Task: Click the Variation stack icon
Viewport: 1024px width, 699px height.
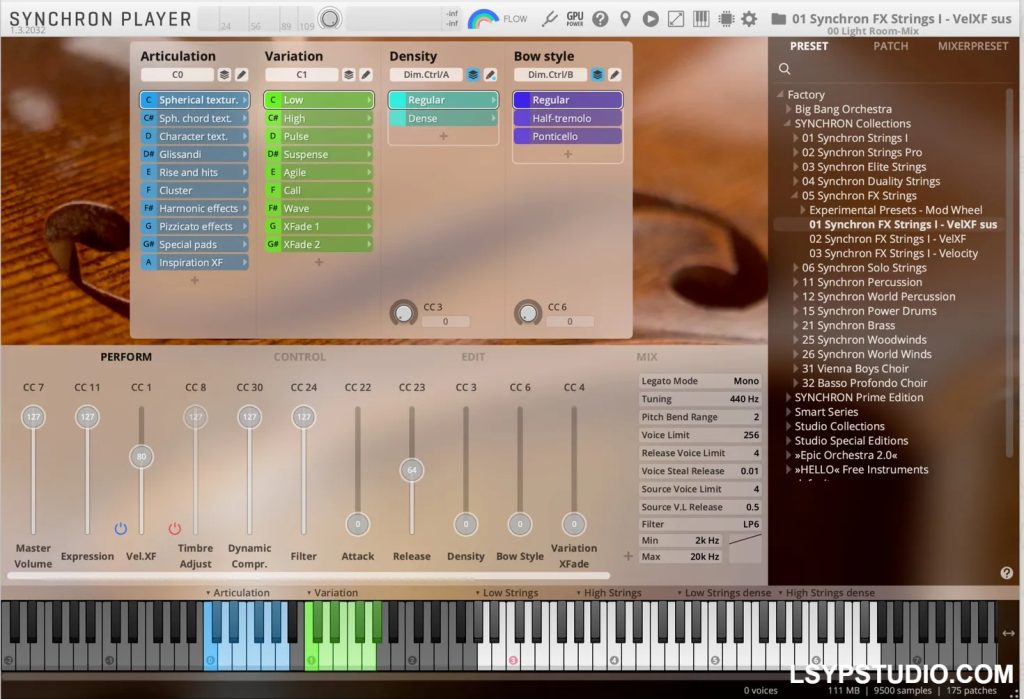Action: point(349,74)
